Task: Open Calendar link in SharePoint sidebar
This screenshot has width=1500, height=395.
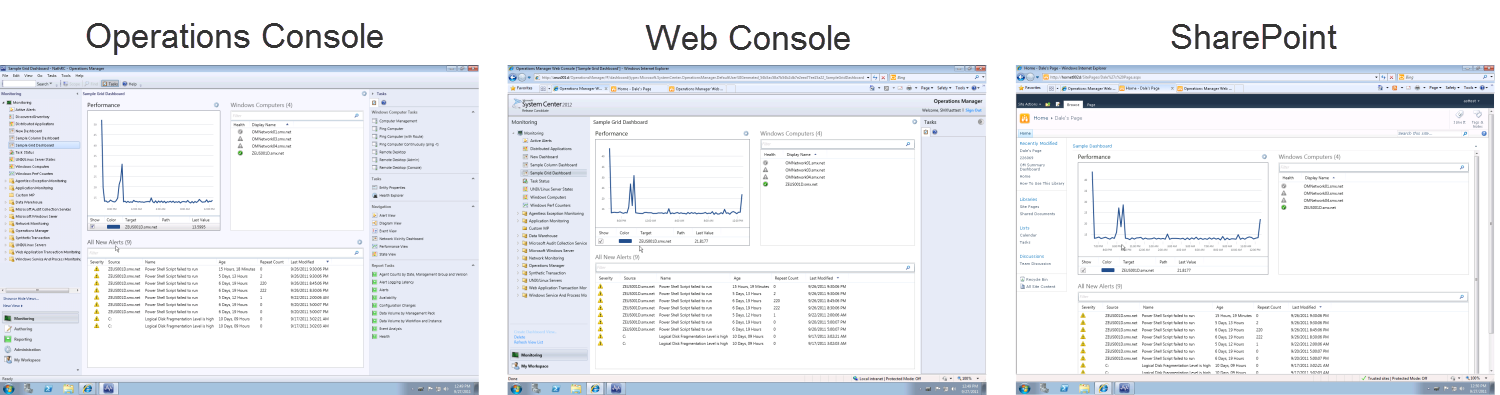Action: coord(1027,235)
